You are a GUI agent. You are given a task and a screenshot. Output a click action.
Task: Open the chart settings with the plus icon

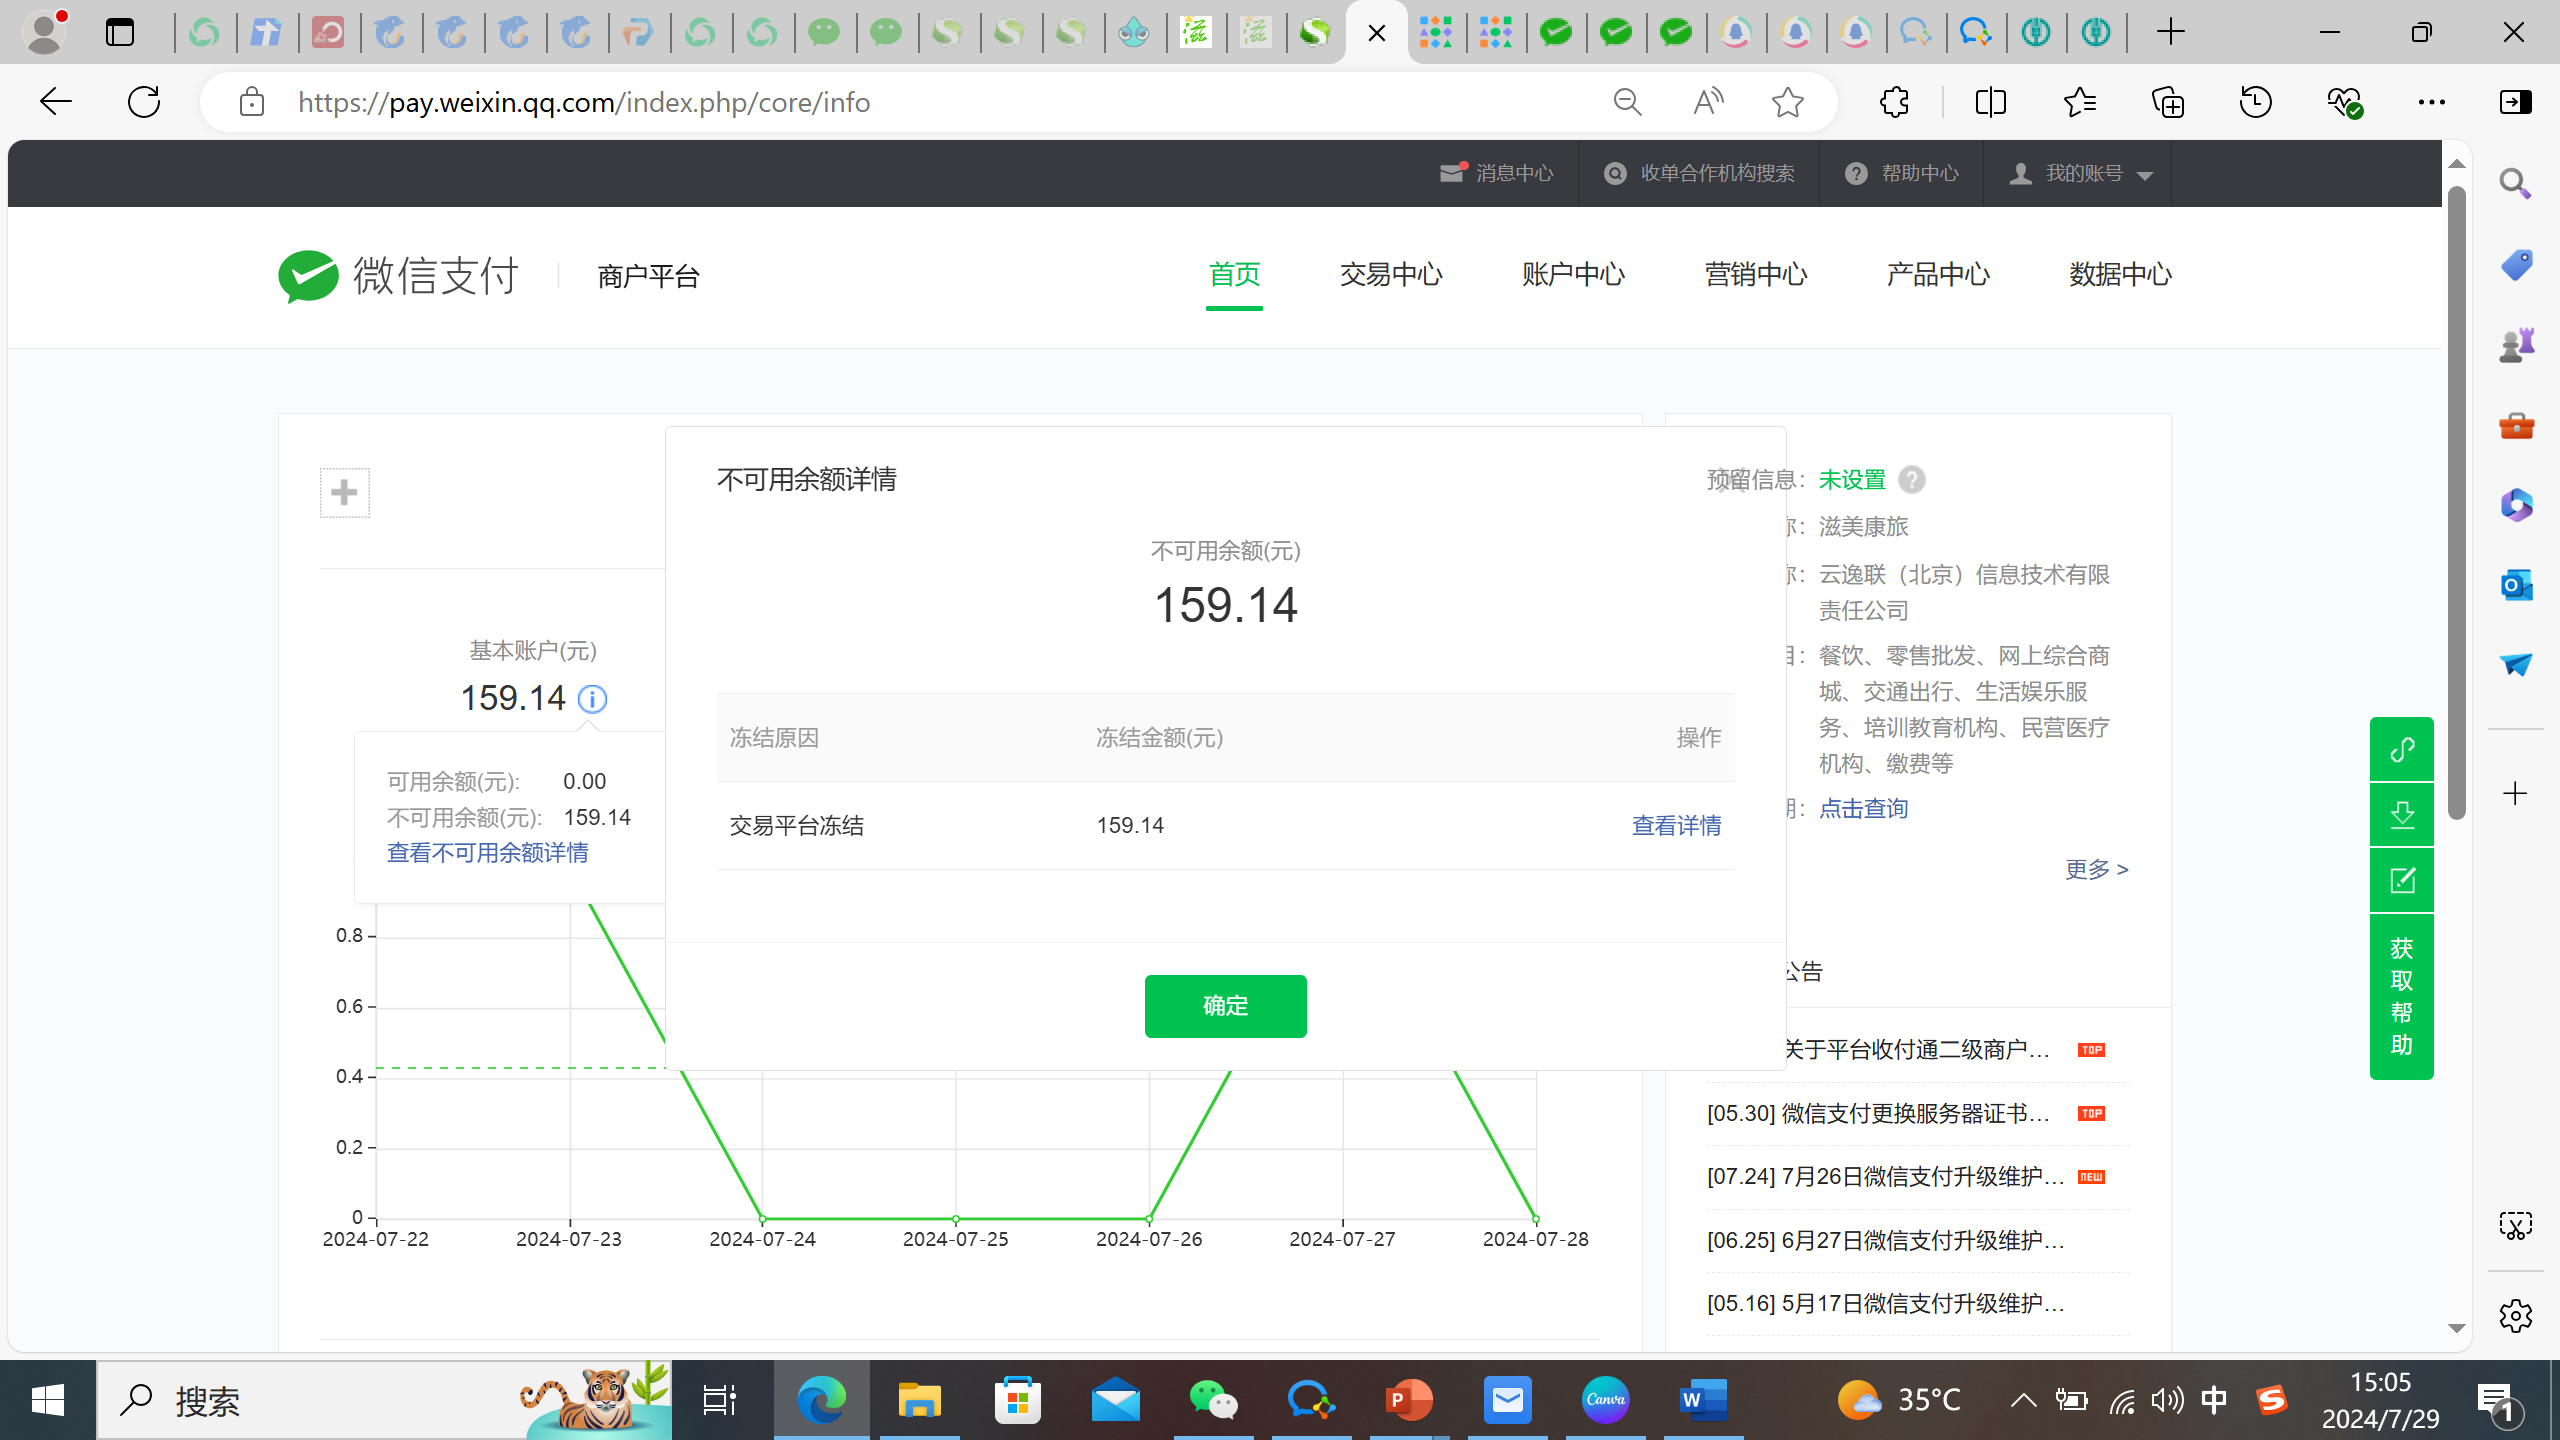coord(344,492)
